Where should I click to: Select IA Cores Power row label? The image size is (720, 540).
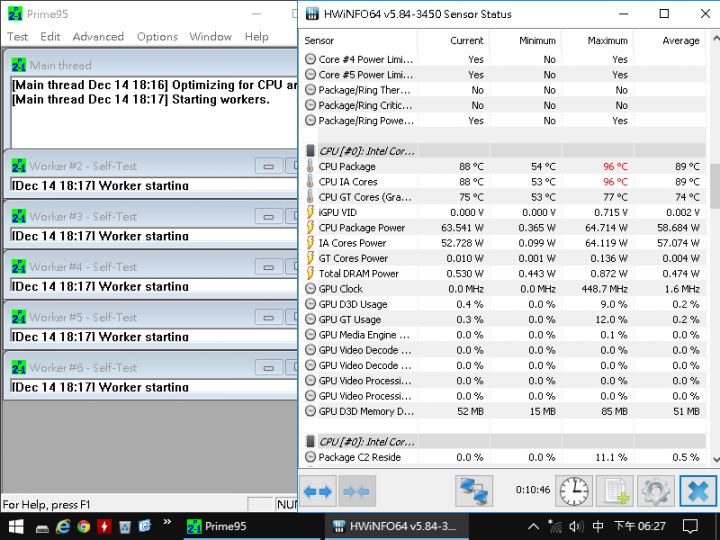click(x=352, y=243)
